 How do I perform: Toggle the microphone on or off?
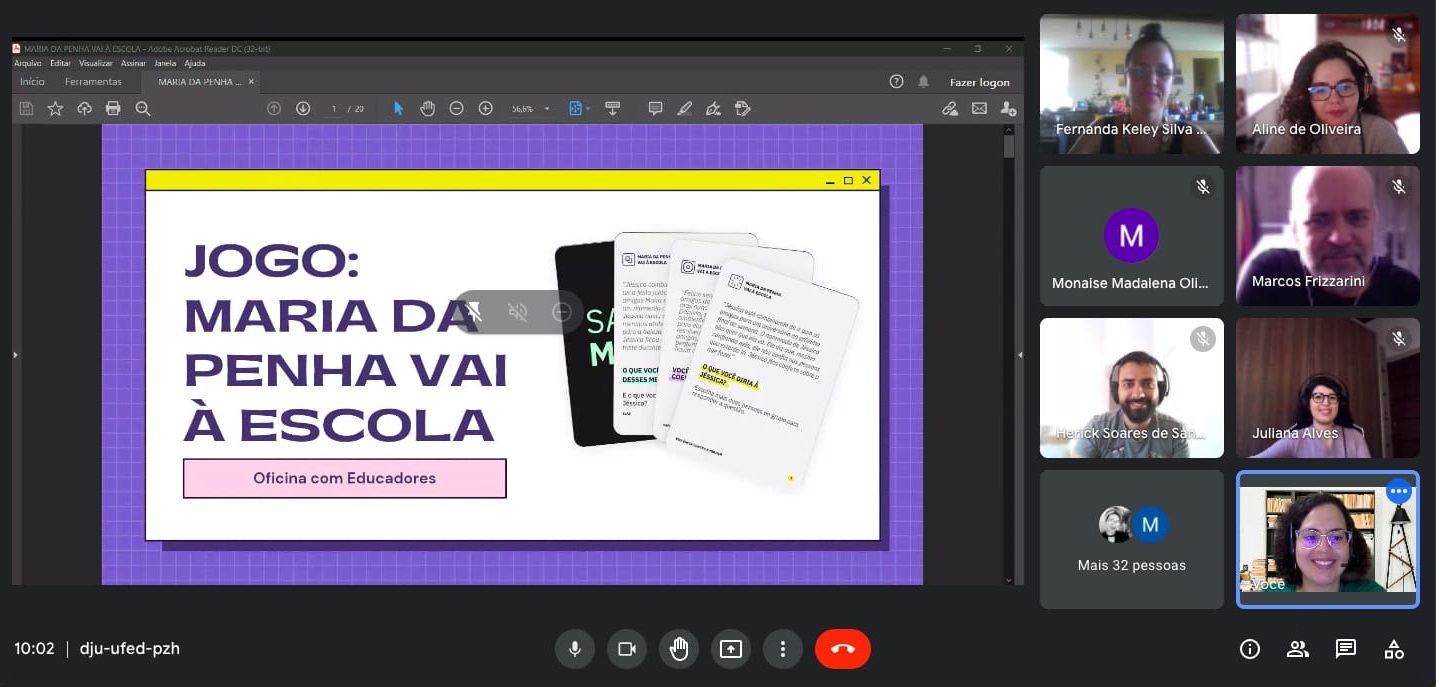[x=575, y=649]
